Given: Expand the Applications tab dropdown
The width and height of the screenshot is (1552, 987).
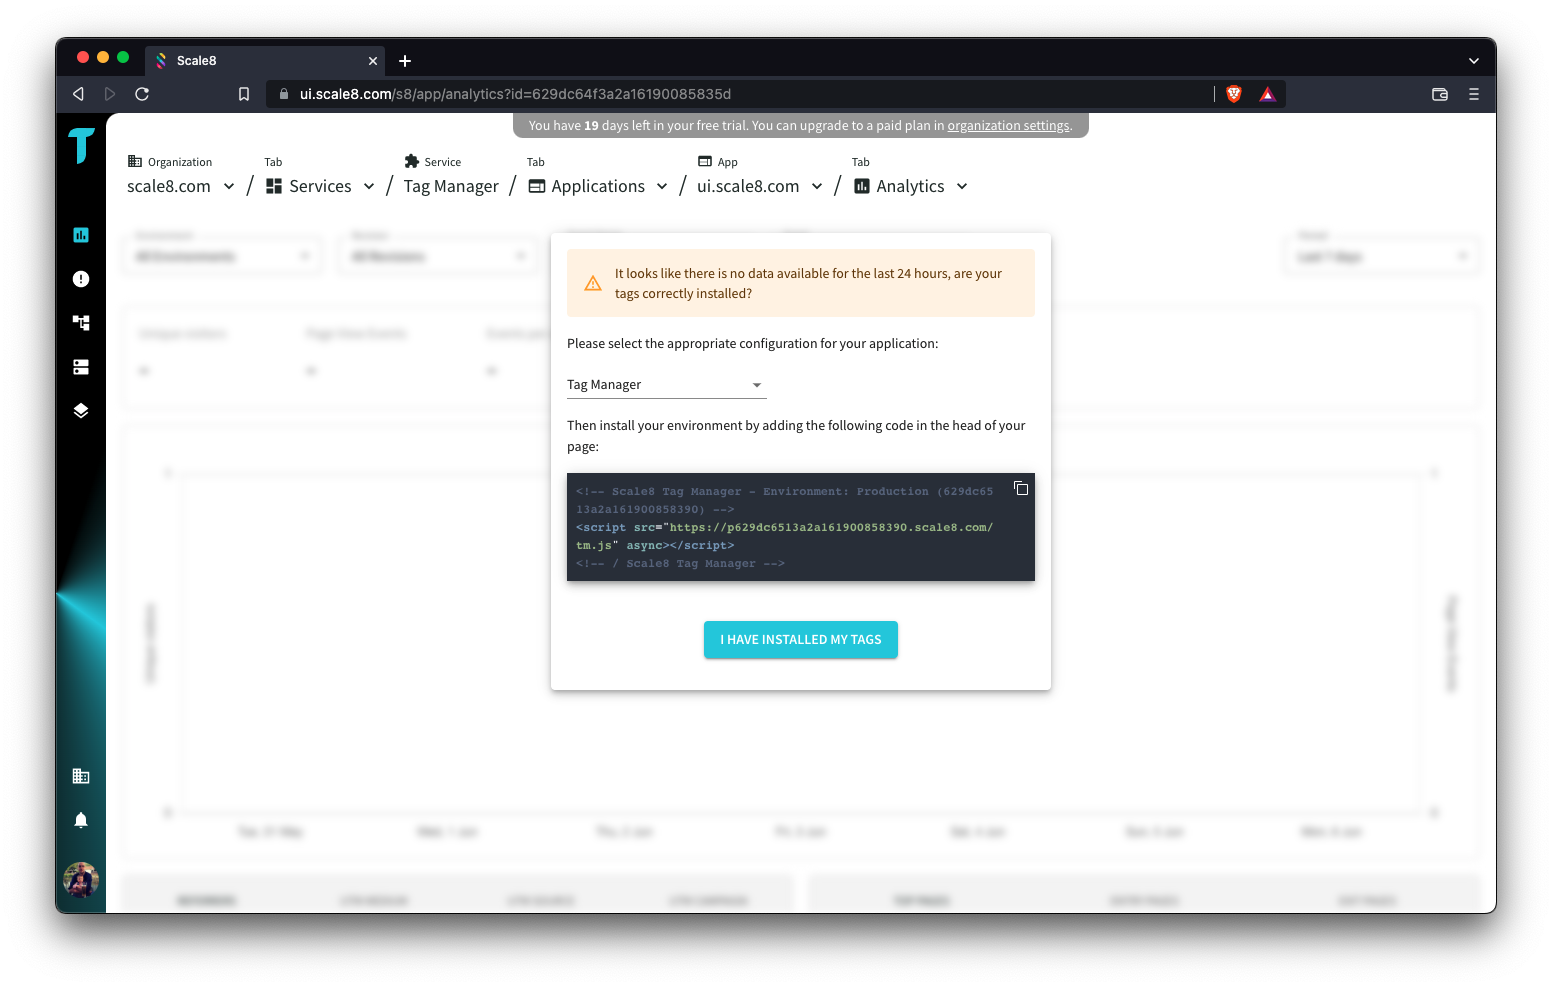Looking at the screenshot, I should (x=662, y=187).
